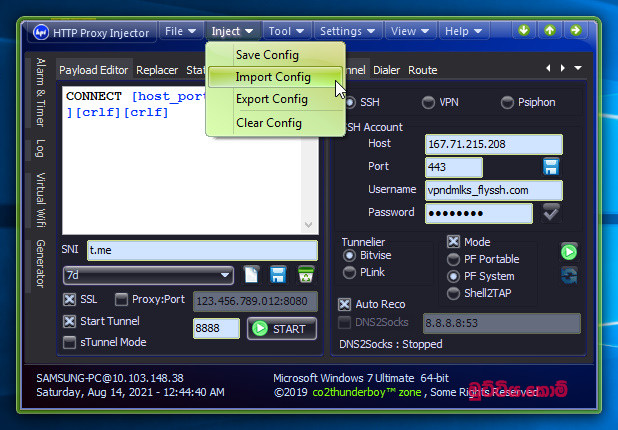Click the blue refresh icon beside PF System
Viewport: 618px width, 430px height.
(x=569, y=275)
